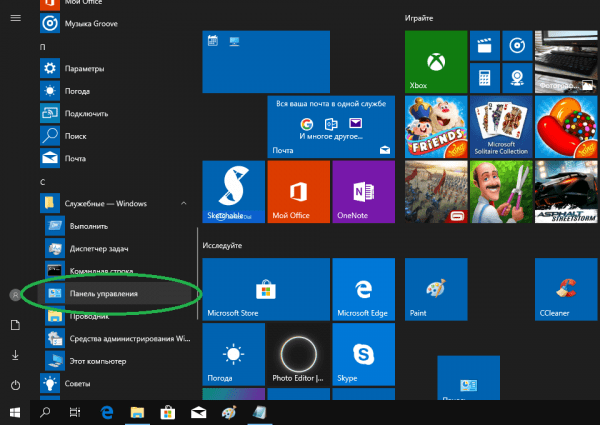This screenshot has height=425, width=600.
Task: Open OneNote tile
Action: (364, 192)
